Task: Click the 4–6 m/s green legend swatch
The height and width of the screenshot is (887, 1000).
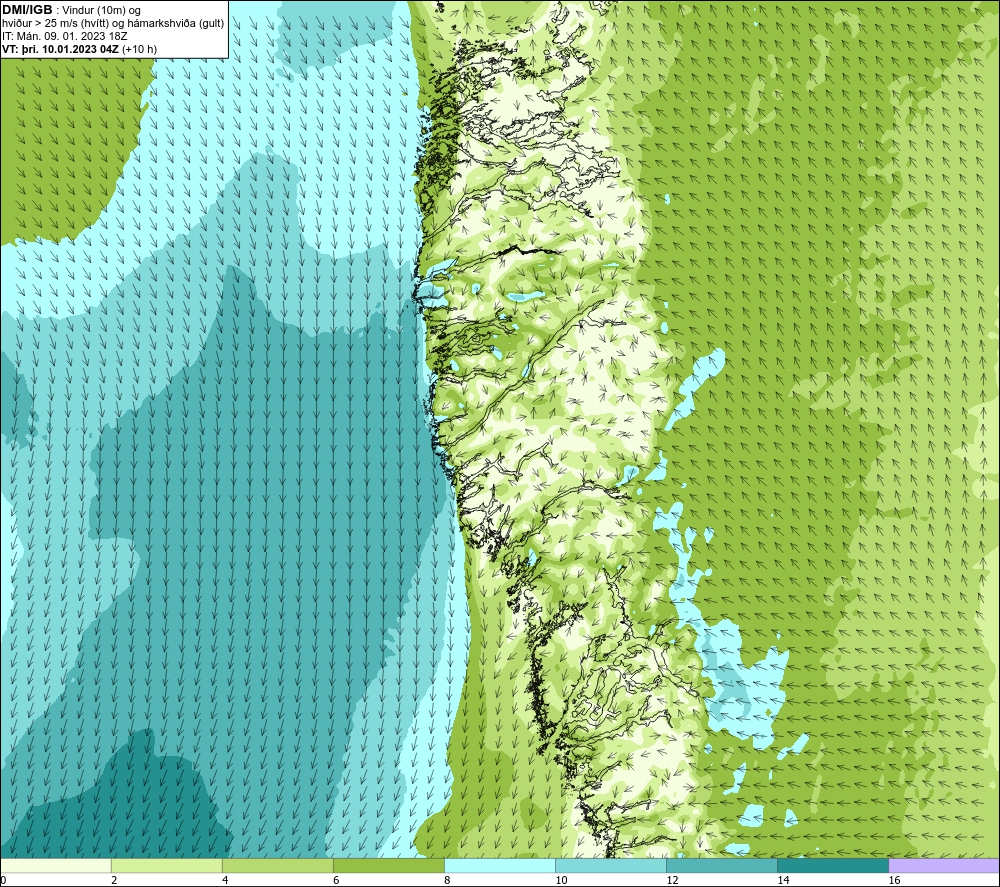Action: point(278,865)
